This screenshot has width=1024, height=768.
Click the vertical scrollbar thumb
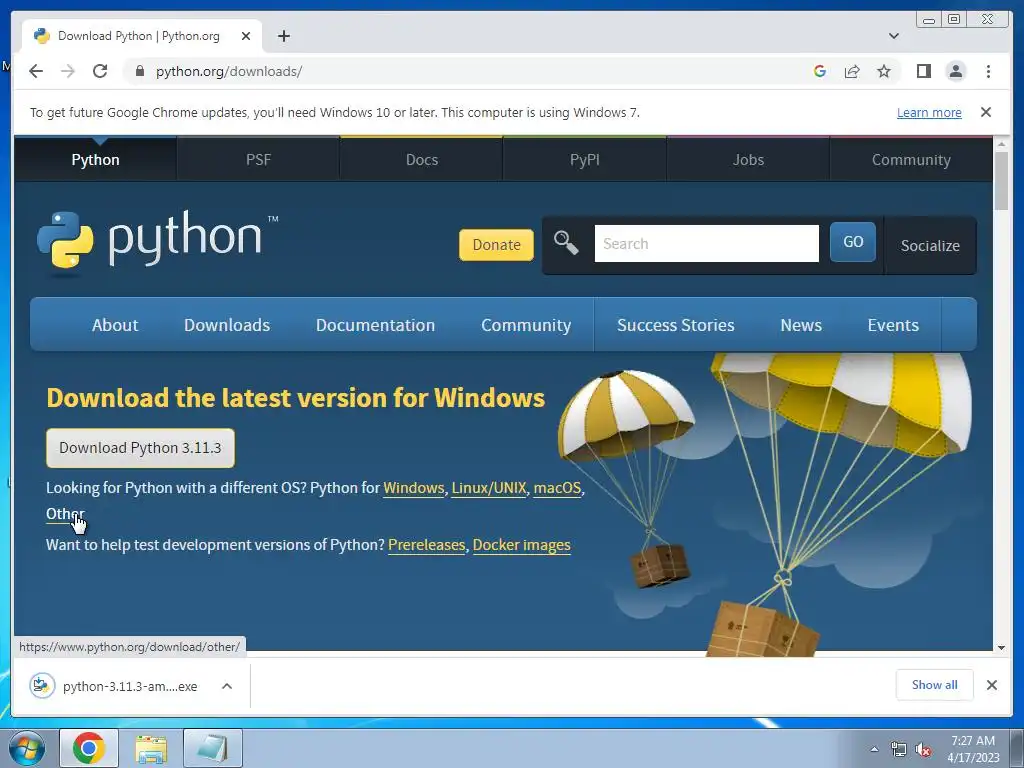coord(1001,181)
